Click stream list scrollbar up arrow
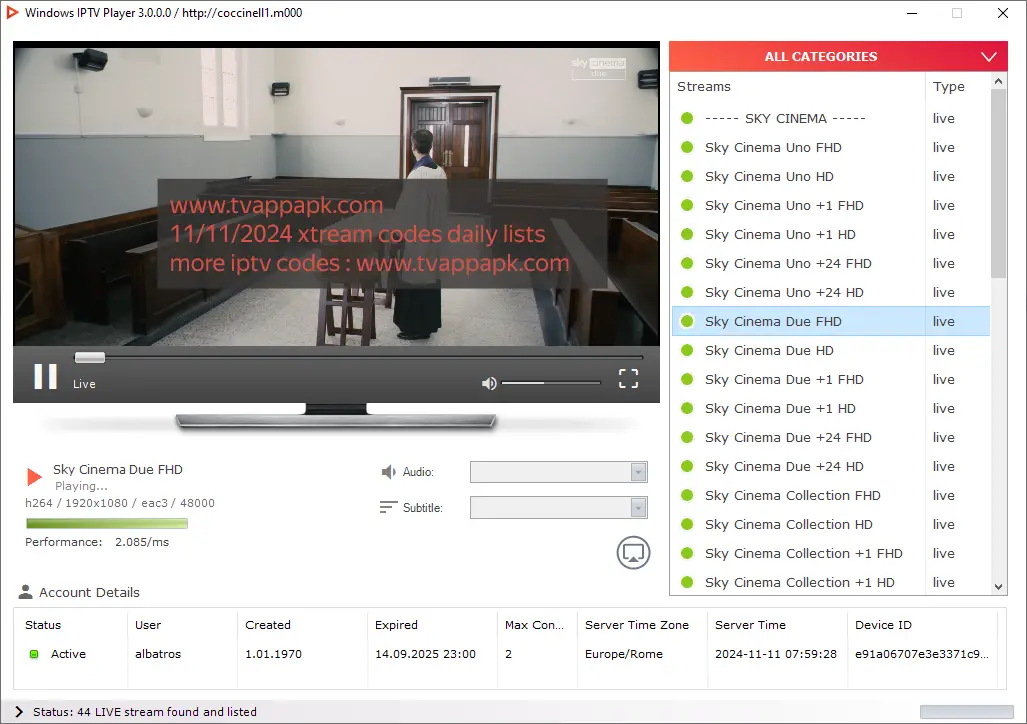The image size is (1027, 724). 998,81
